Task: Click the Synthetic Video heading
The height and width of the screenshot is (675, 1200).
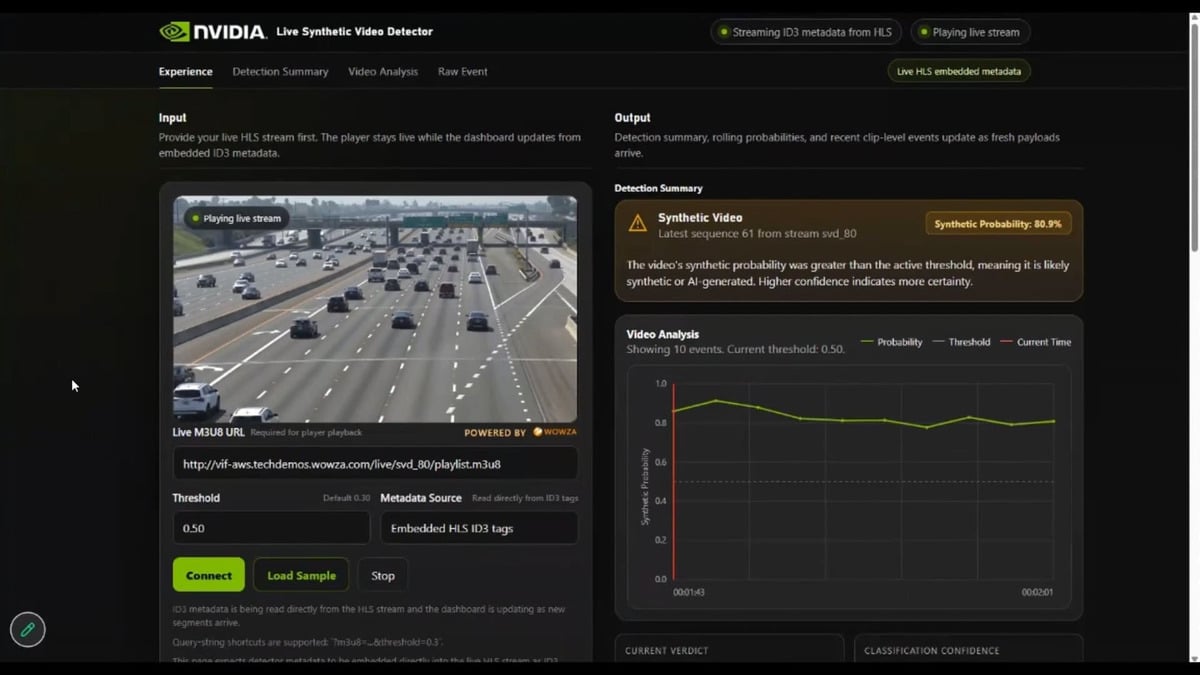Action: pos(700,217)
